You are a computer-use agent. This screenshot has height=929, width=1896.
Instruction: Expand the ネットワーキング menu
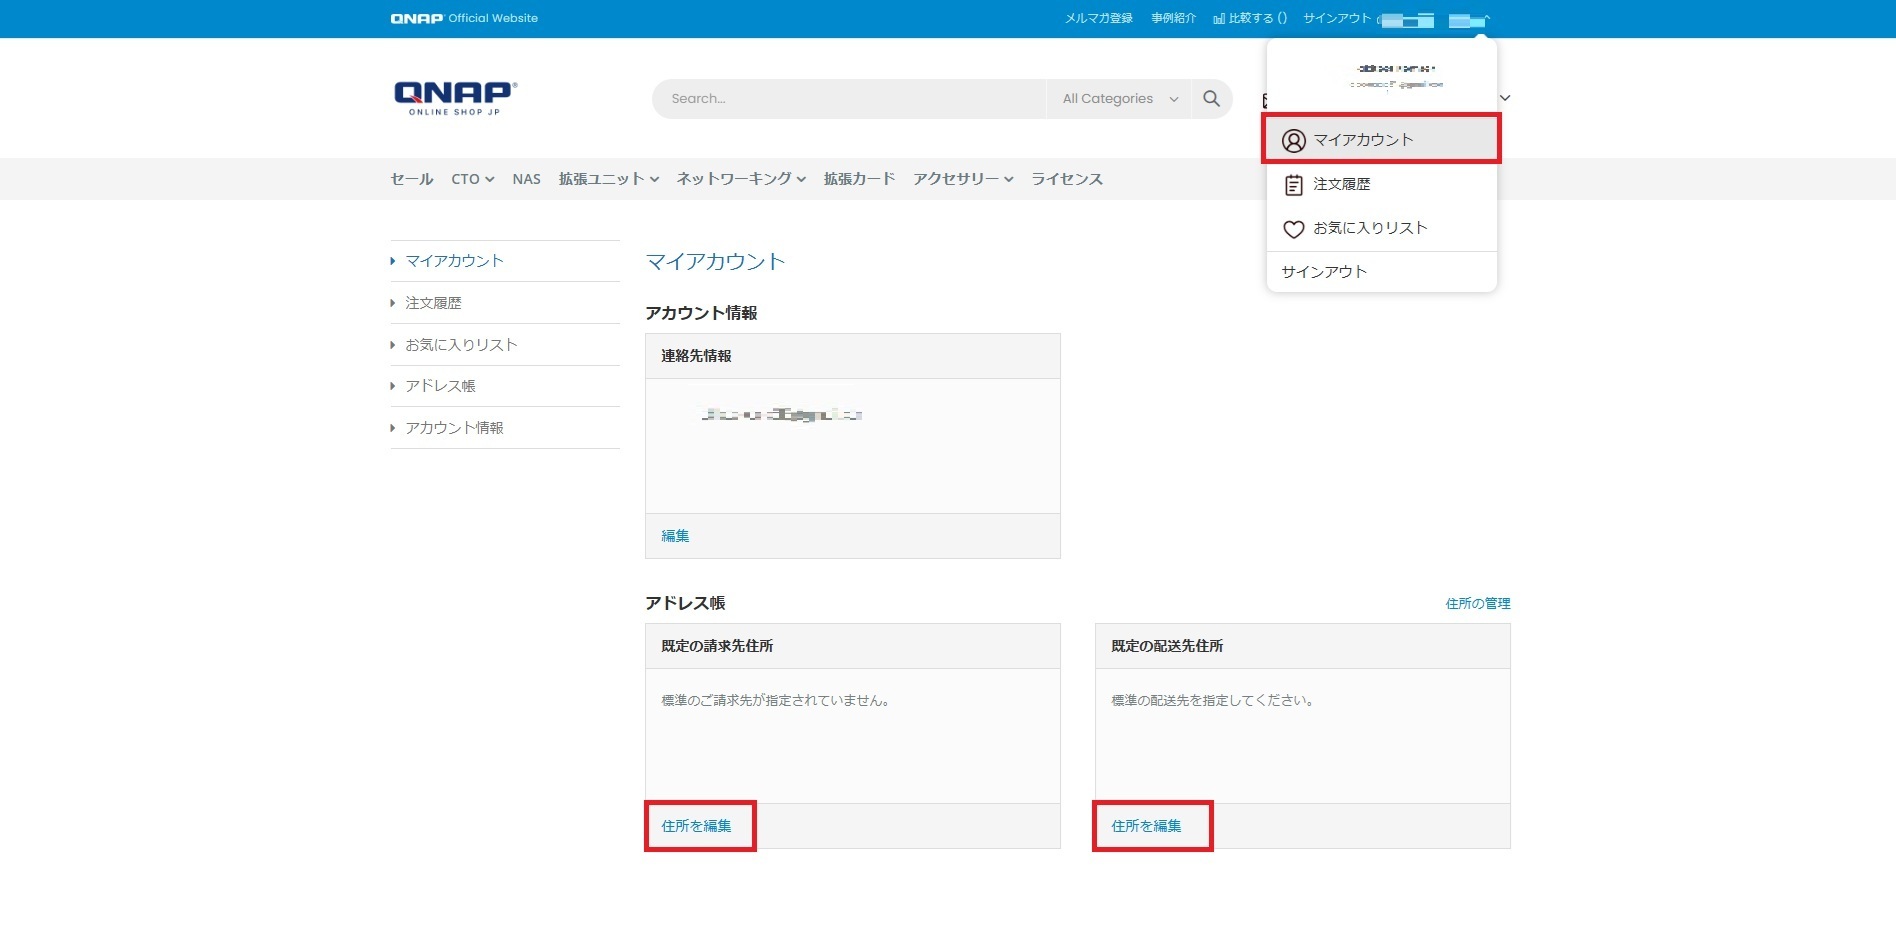coord(741,179)
